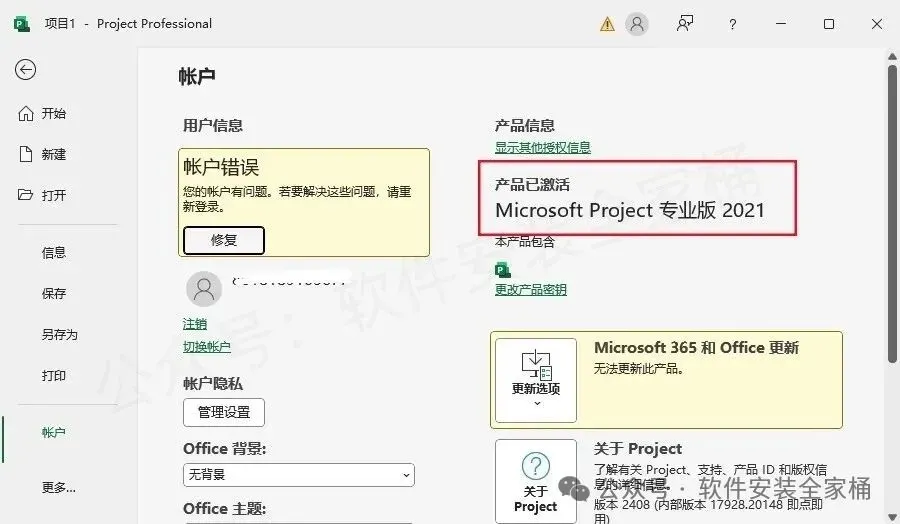Viewport: 900px width, 524px height.
Task: Click 无法更新此产品 text
Action: pyautogui.click(x=638, y=369)
